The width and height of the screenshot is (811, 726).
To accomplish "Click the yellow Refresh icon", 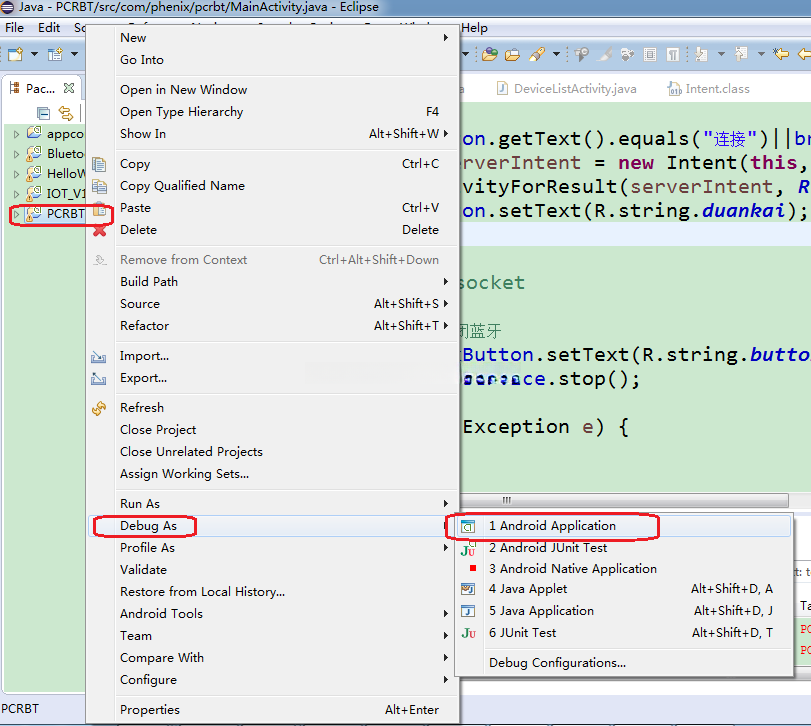I will click(x=99, y=408).
